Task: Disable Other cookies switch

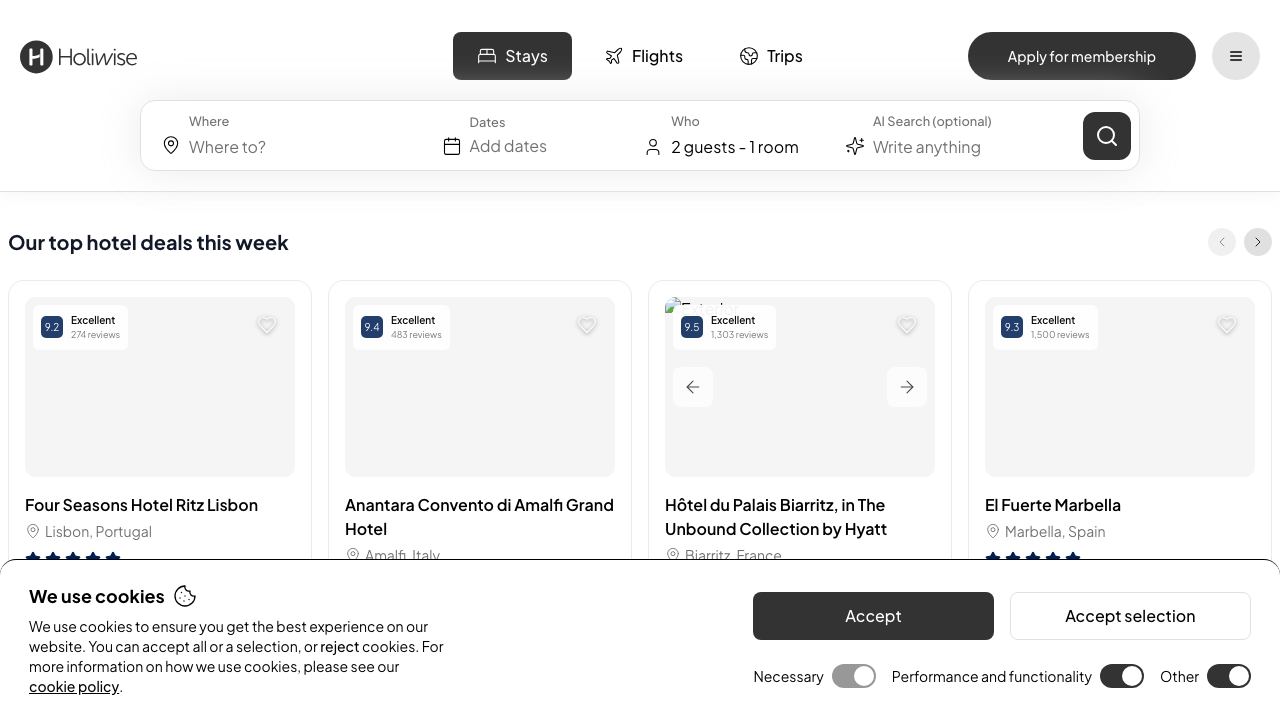Action: (1229, 677)
